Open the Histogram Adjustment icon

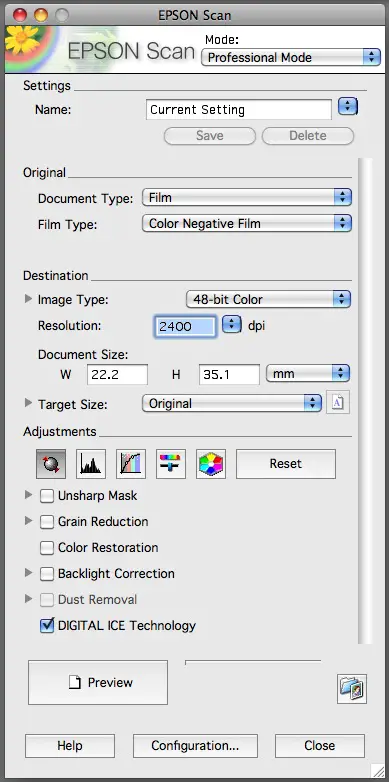(x=91, y=464)
